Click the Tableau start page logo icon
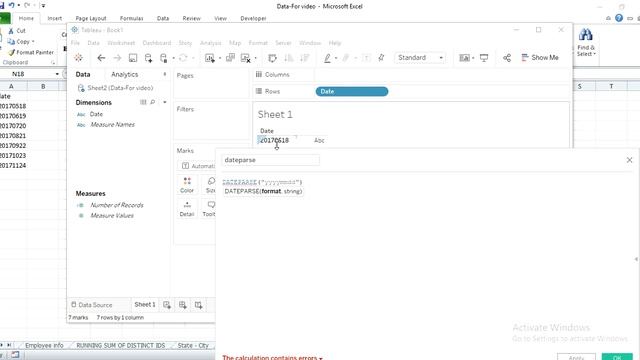Viewport: 640px width, 360px height. click(x=78, y=58)
